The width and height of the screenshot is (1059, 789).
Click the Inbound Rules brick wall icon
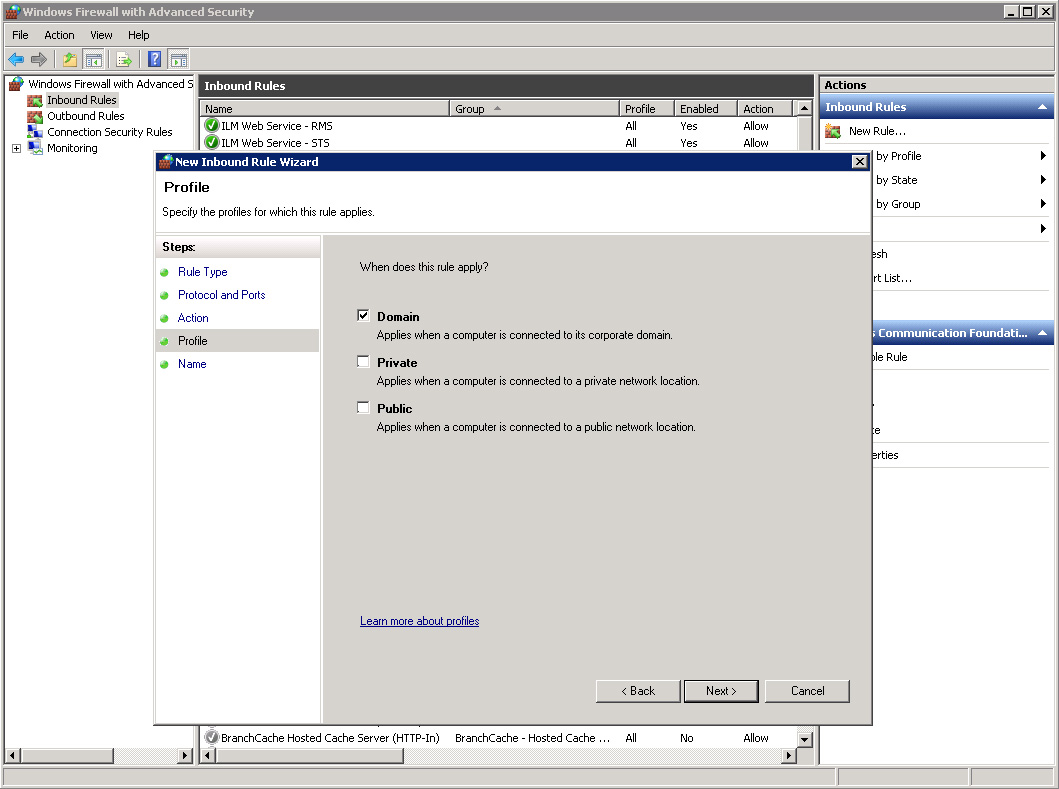click(x=34, y=101)
